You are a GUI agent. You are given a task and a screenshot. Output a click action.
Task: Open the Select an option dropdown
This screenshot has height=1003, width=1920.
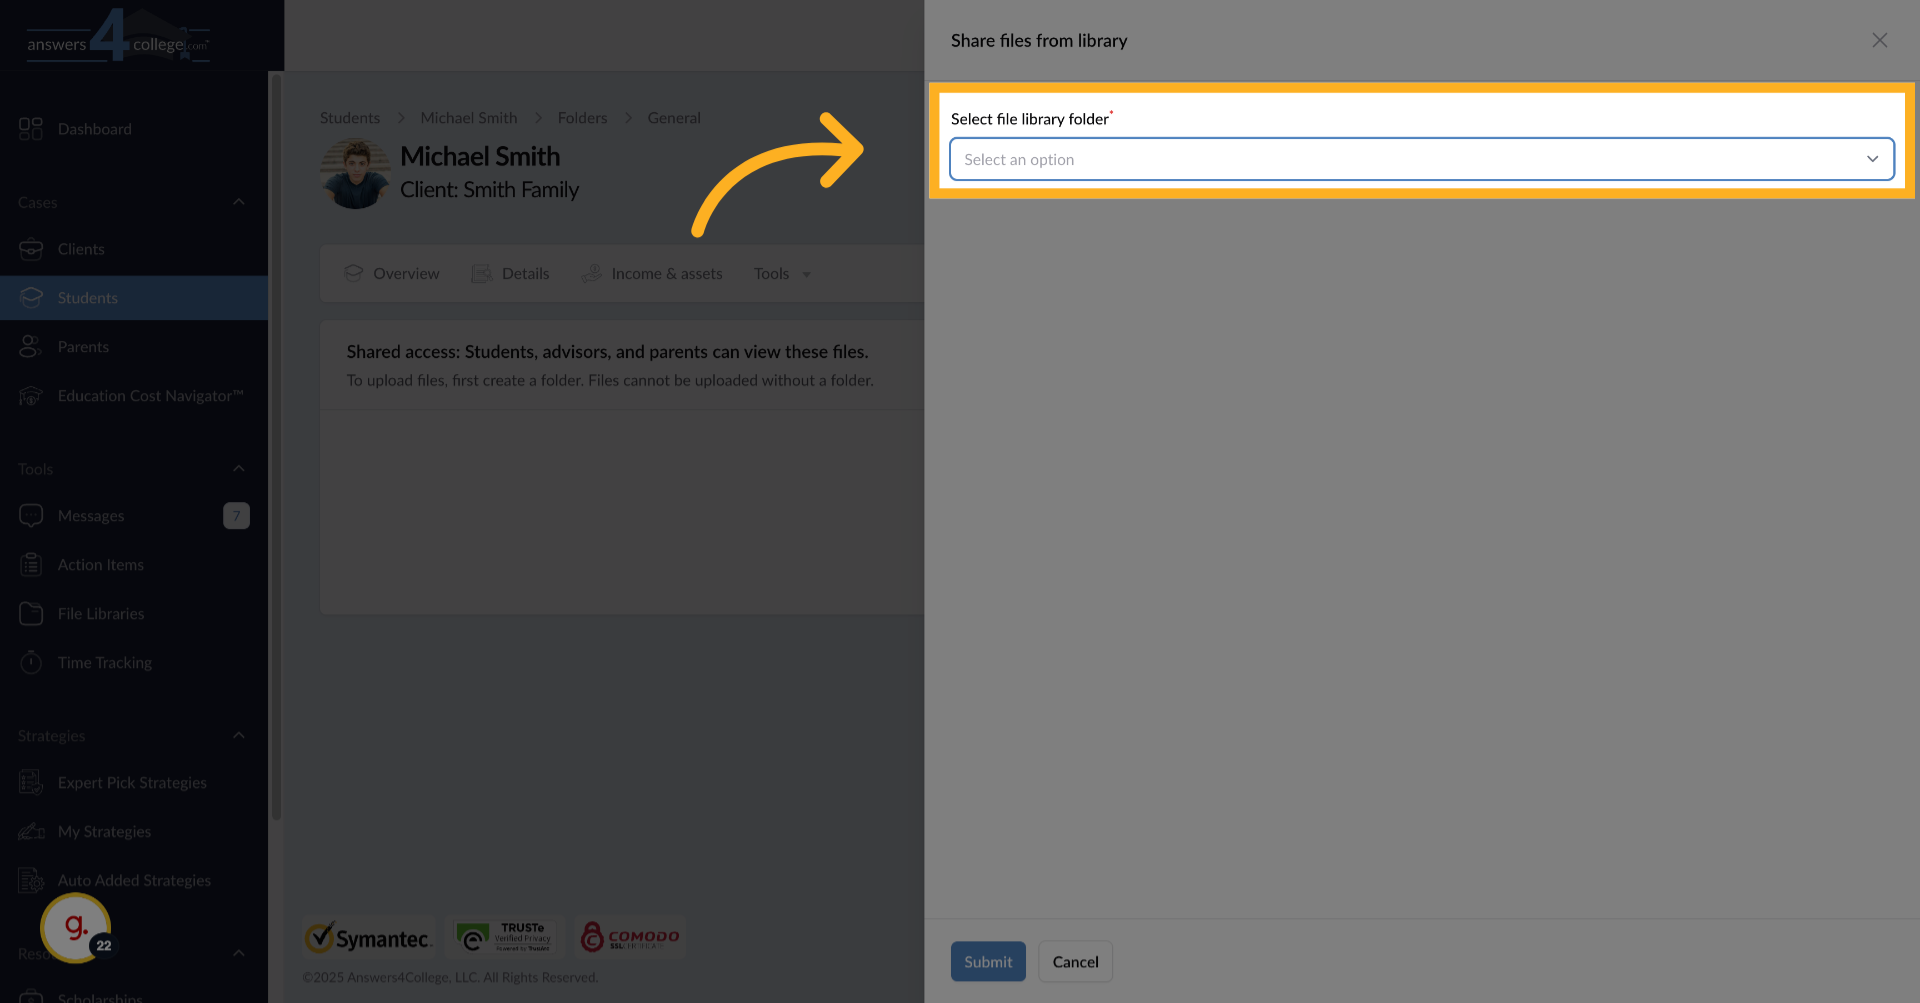1421,159
